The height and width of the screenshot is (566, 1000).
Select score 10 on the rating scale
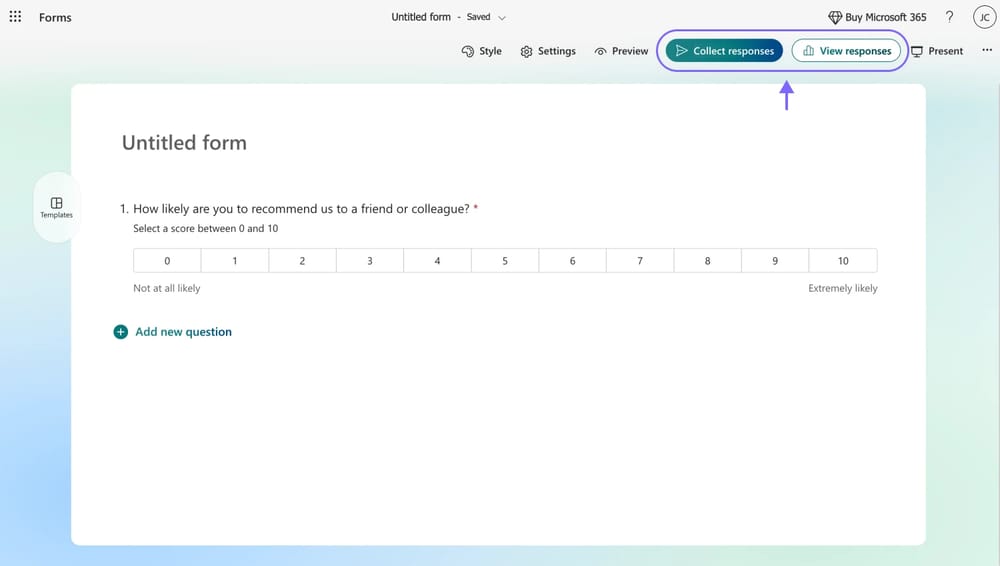click(x=843, y=261)
